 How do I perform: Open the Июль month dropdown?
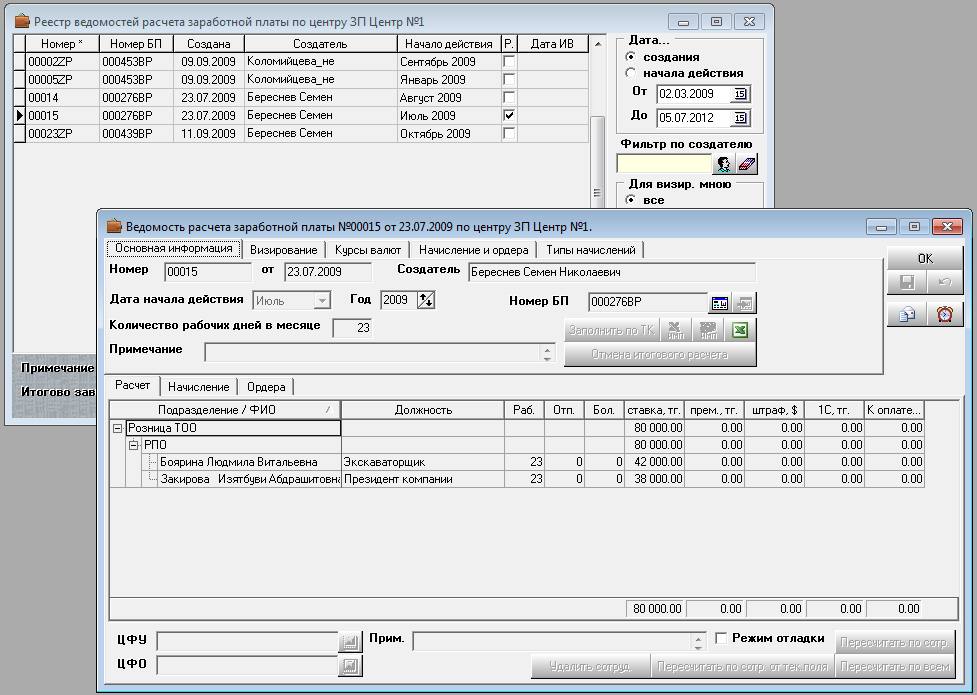322,301
